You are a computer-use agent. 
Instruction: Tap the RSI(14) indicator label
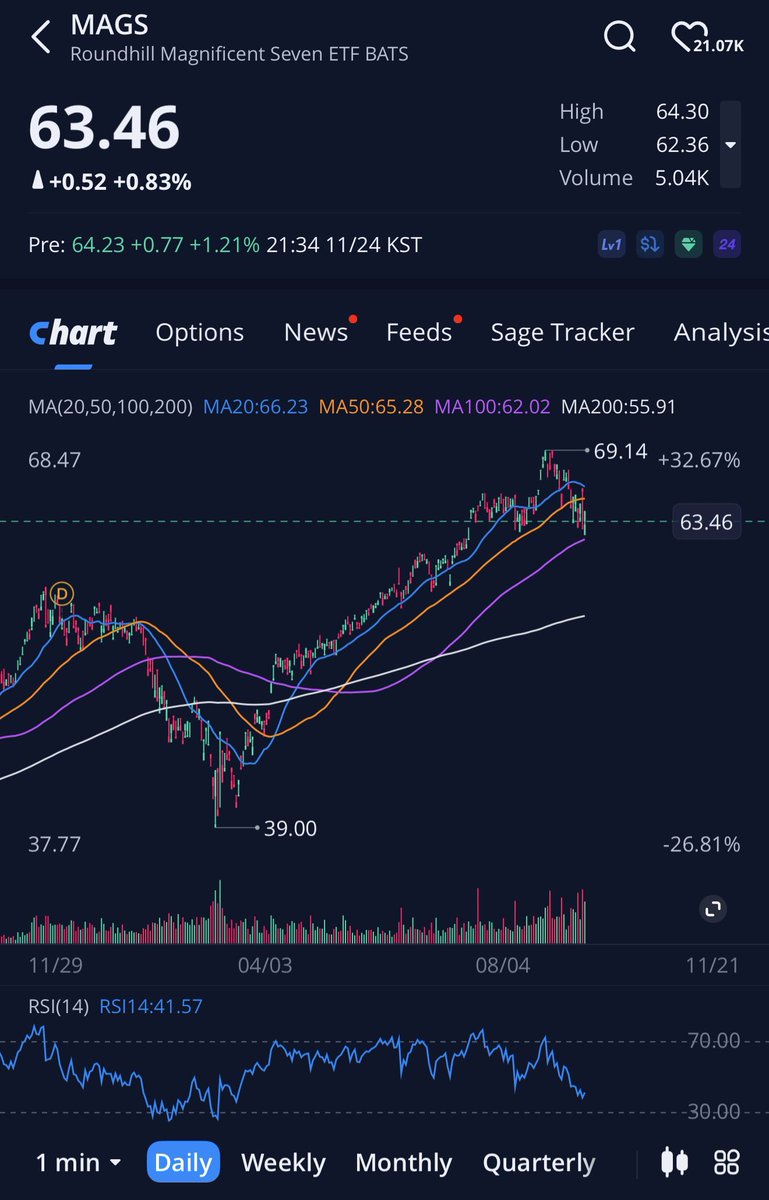click(58, 1006)
